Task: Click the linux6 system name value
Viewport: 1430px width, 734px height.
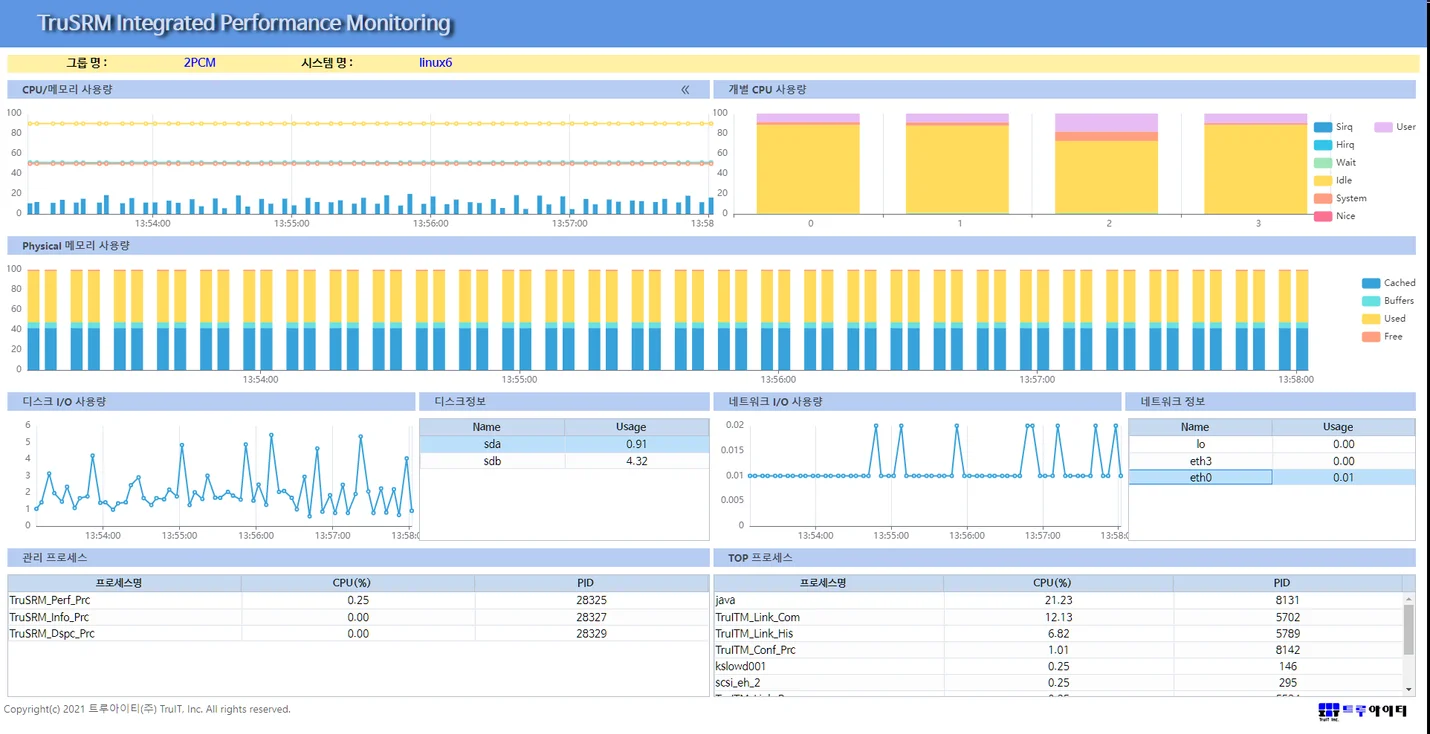Action: (436, 63)
